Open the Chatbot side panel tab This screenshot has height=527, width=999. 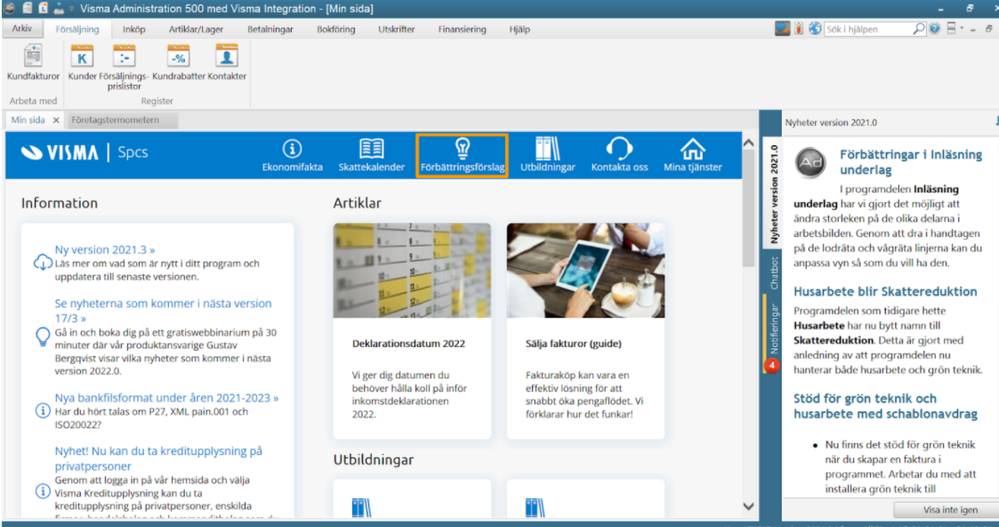coord(772,272)
